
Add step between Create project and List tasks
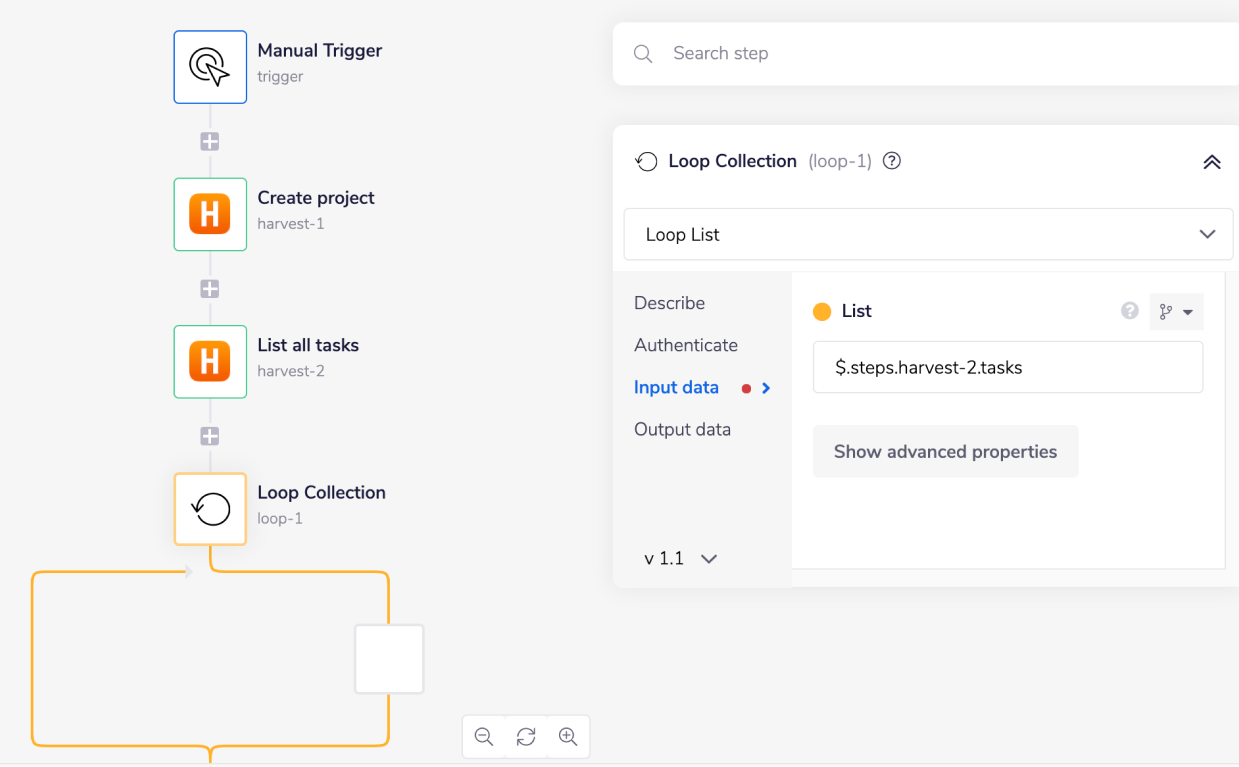tap(210, 289)
